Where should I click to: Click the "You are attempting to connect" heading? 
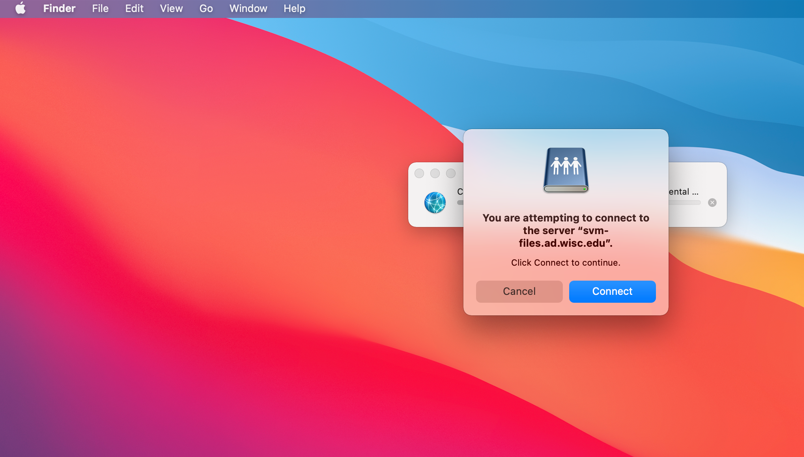(x=565, y=230)
